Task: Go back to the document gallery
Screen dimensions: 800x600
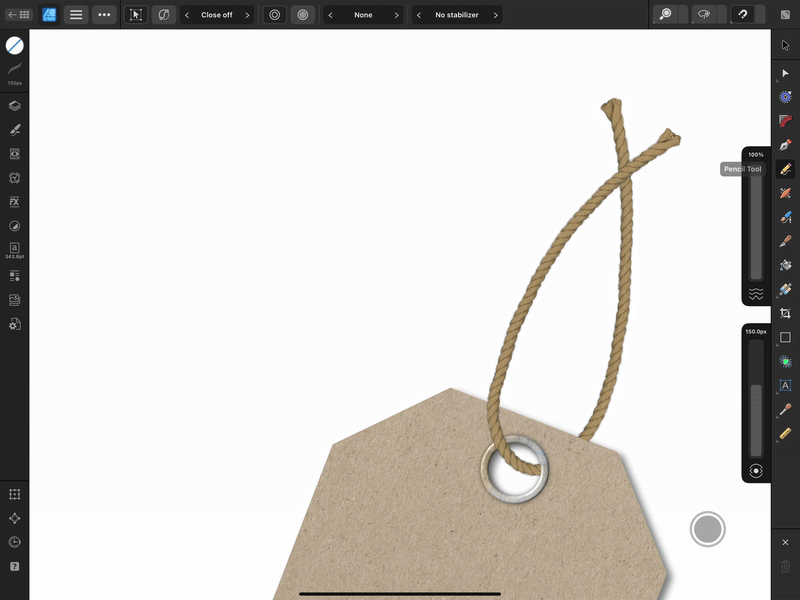Action: (18, 15)
